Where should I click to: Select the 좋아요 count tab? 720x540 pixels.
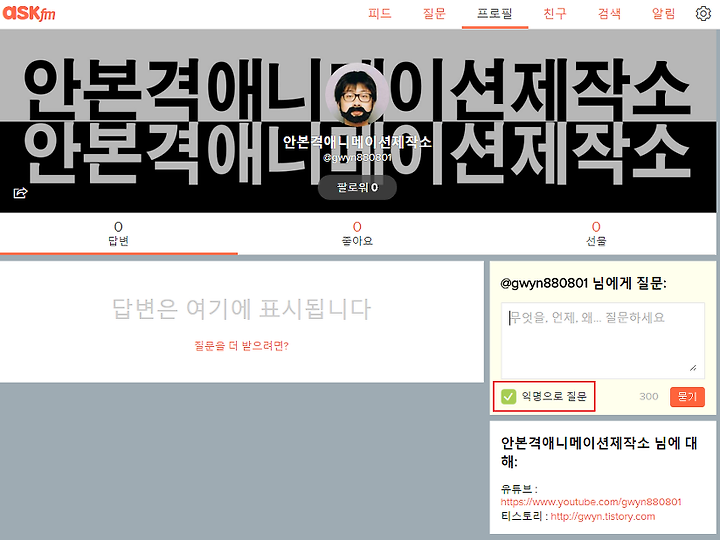pos(357,234)
